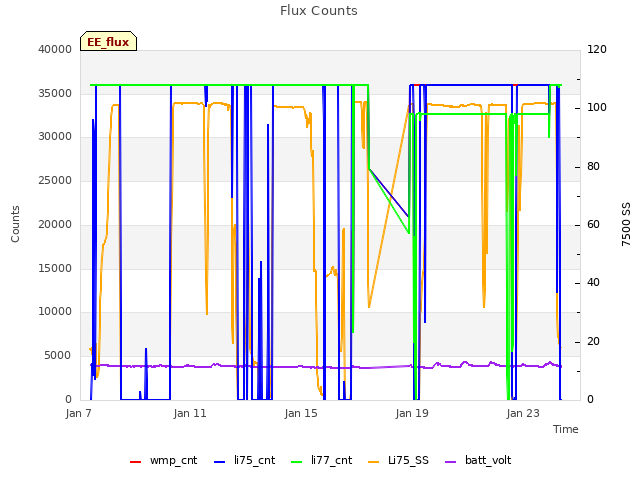Click the orange Li75_SS legend swatch
The width and height of the screenshot is (640, 480).
[x=373, y=462]
